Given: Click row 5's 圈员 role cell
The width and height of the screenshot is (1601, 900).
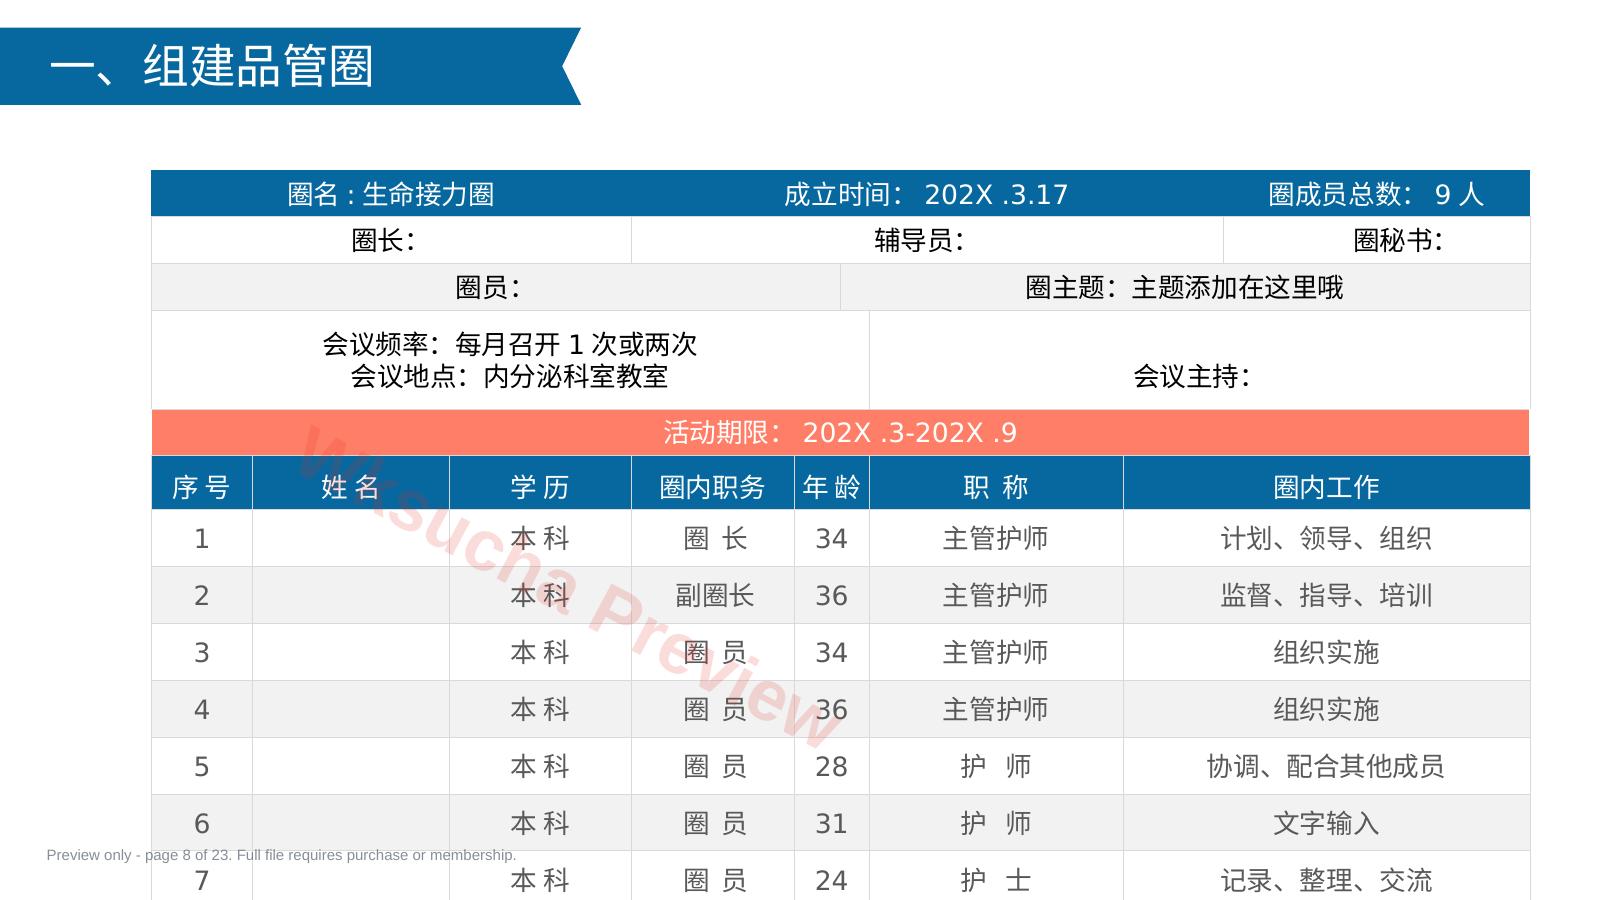Looking at the screenshot, I should [713, 766].
